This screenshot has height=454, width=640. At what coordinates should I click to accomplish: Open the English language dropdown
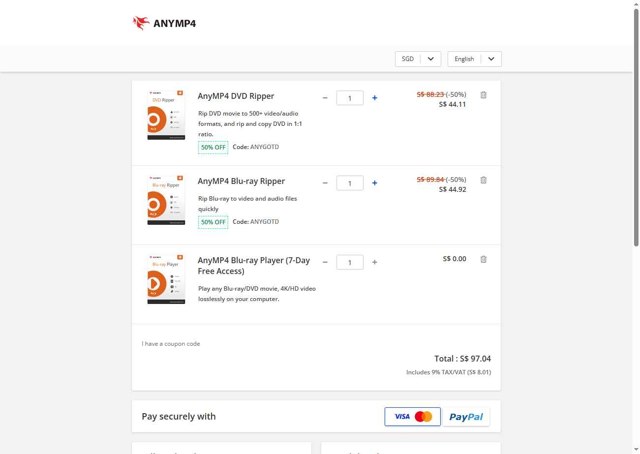pyautogui.click(x=474, y=59)
